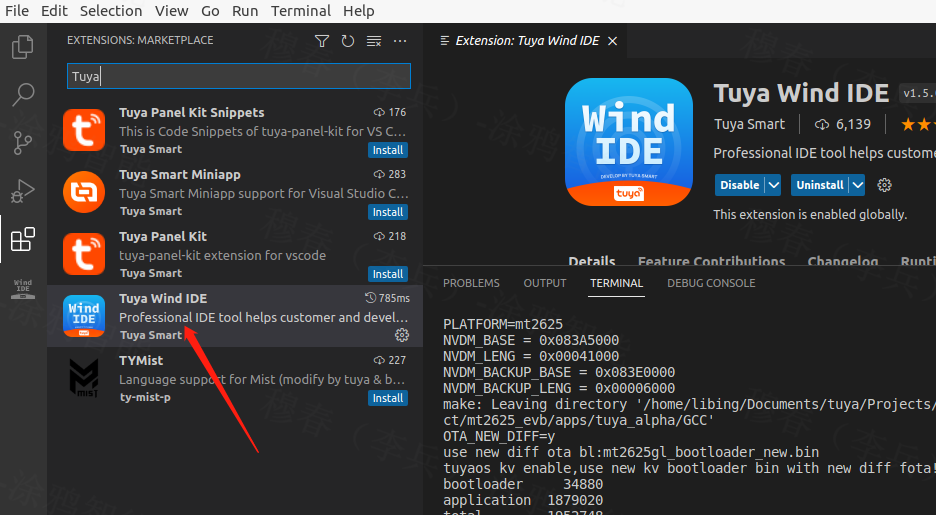Switch to the DEBUG CONSOLE tab

[711, 283]
